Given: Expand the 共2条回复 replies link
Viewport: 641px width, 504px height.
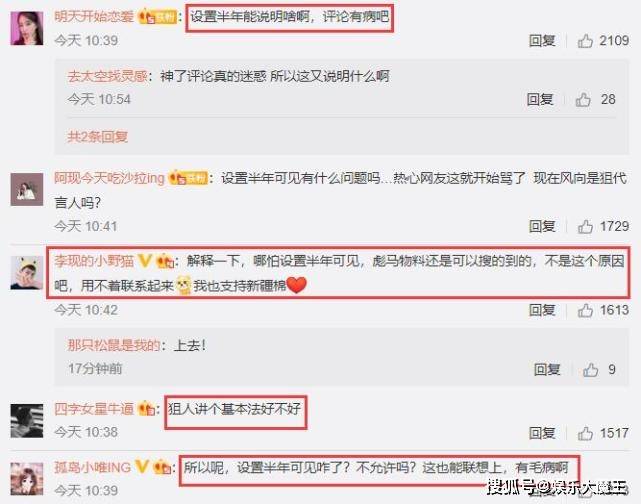Looking at the screenshot, I should tap(97, 137).
